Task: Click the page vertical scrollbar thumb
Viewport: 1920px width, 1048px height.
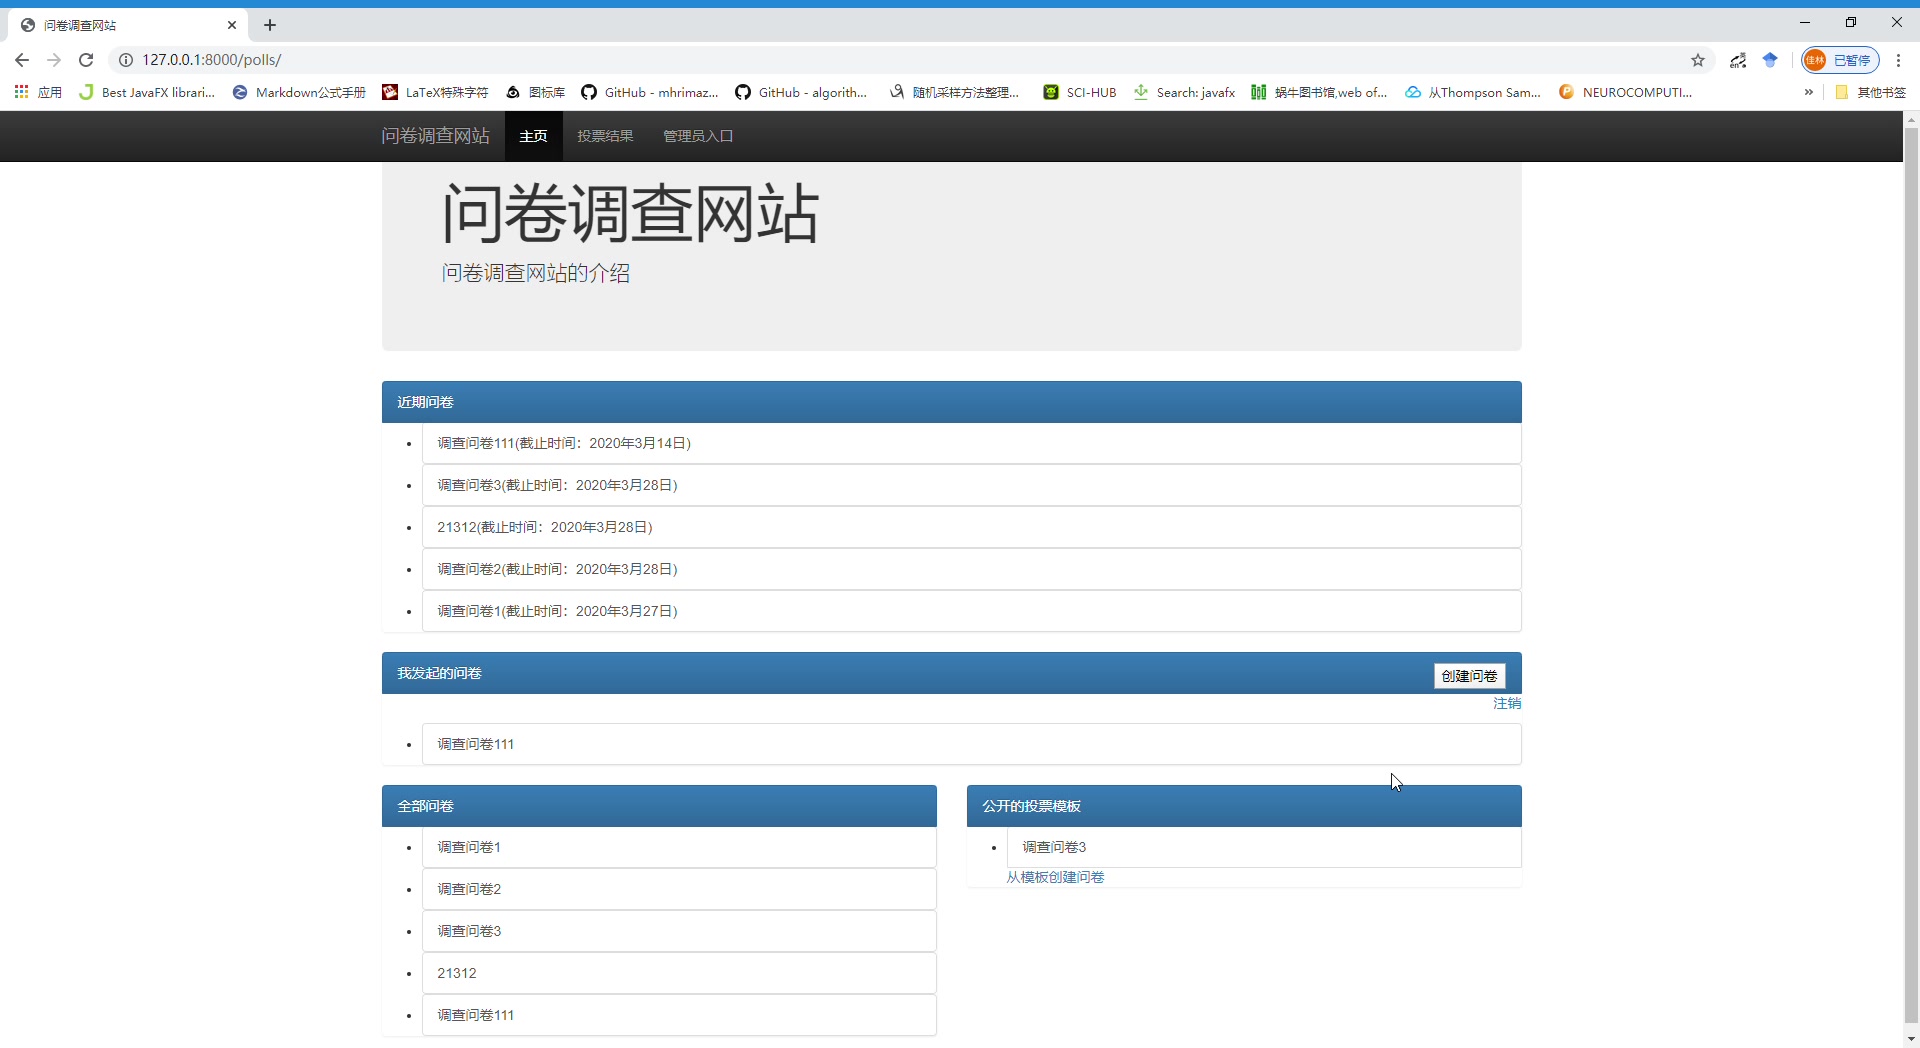Action: [1911, 575]
